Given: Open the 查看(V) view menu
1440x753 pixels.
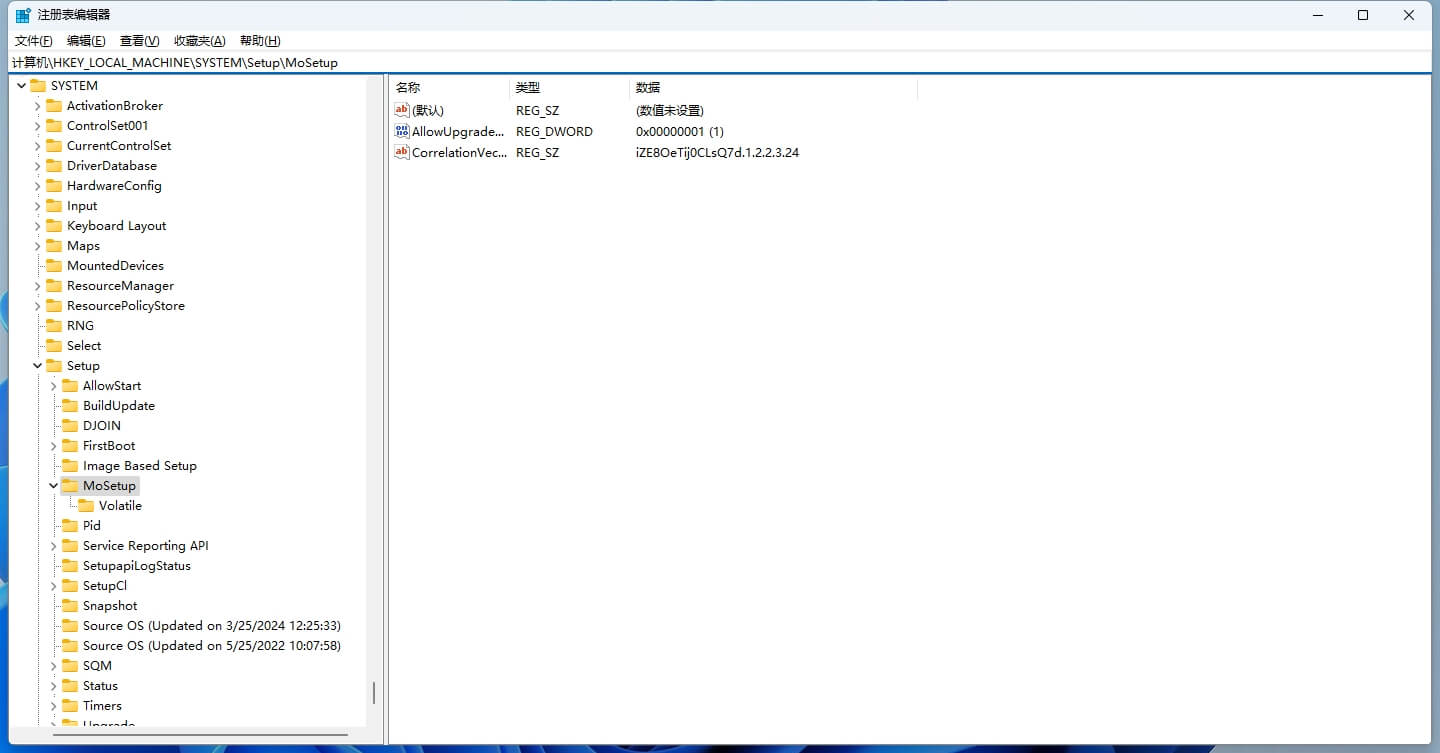Looking at the screenshot, I should click(x=139, y=41).
